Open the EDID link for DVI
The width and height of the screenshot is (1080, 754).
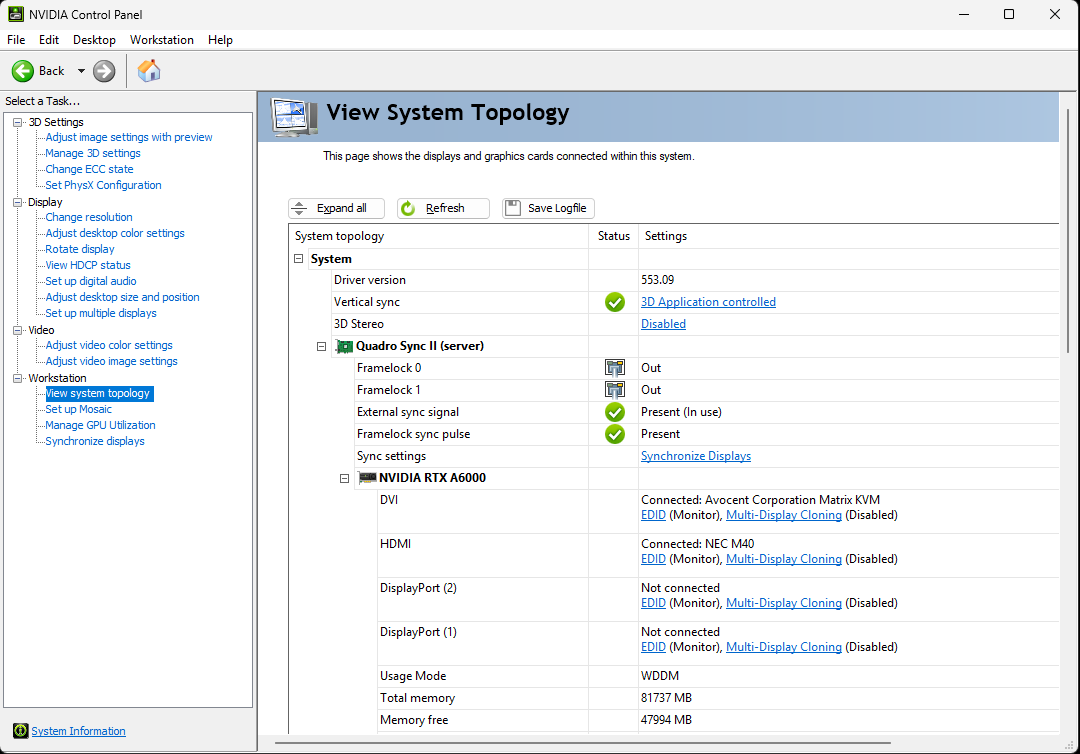[x=653, y=515]
